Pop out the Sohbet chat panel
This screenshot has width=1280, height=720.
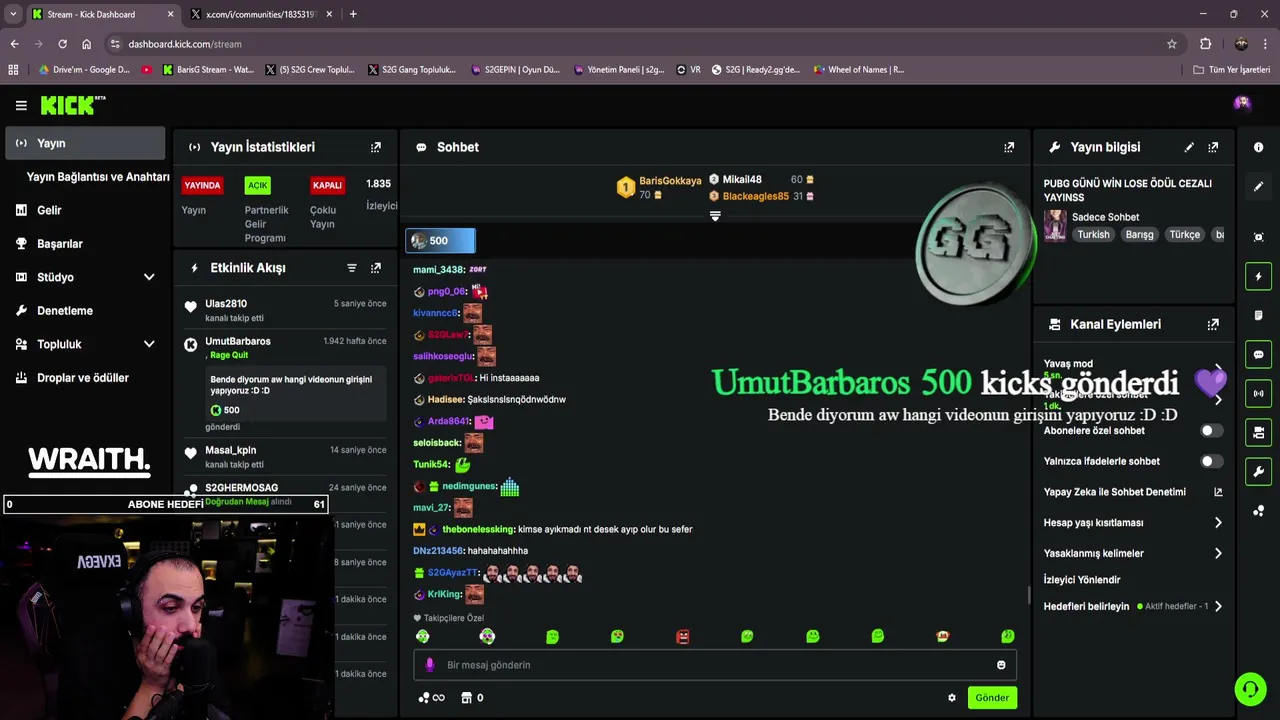point(1009,147)
